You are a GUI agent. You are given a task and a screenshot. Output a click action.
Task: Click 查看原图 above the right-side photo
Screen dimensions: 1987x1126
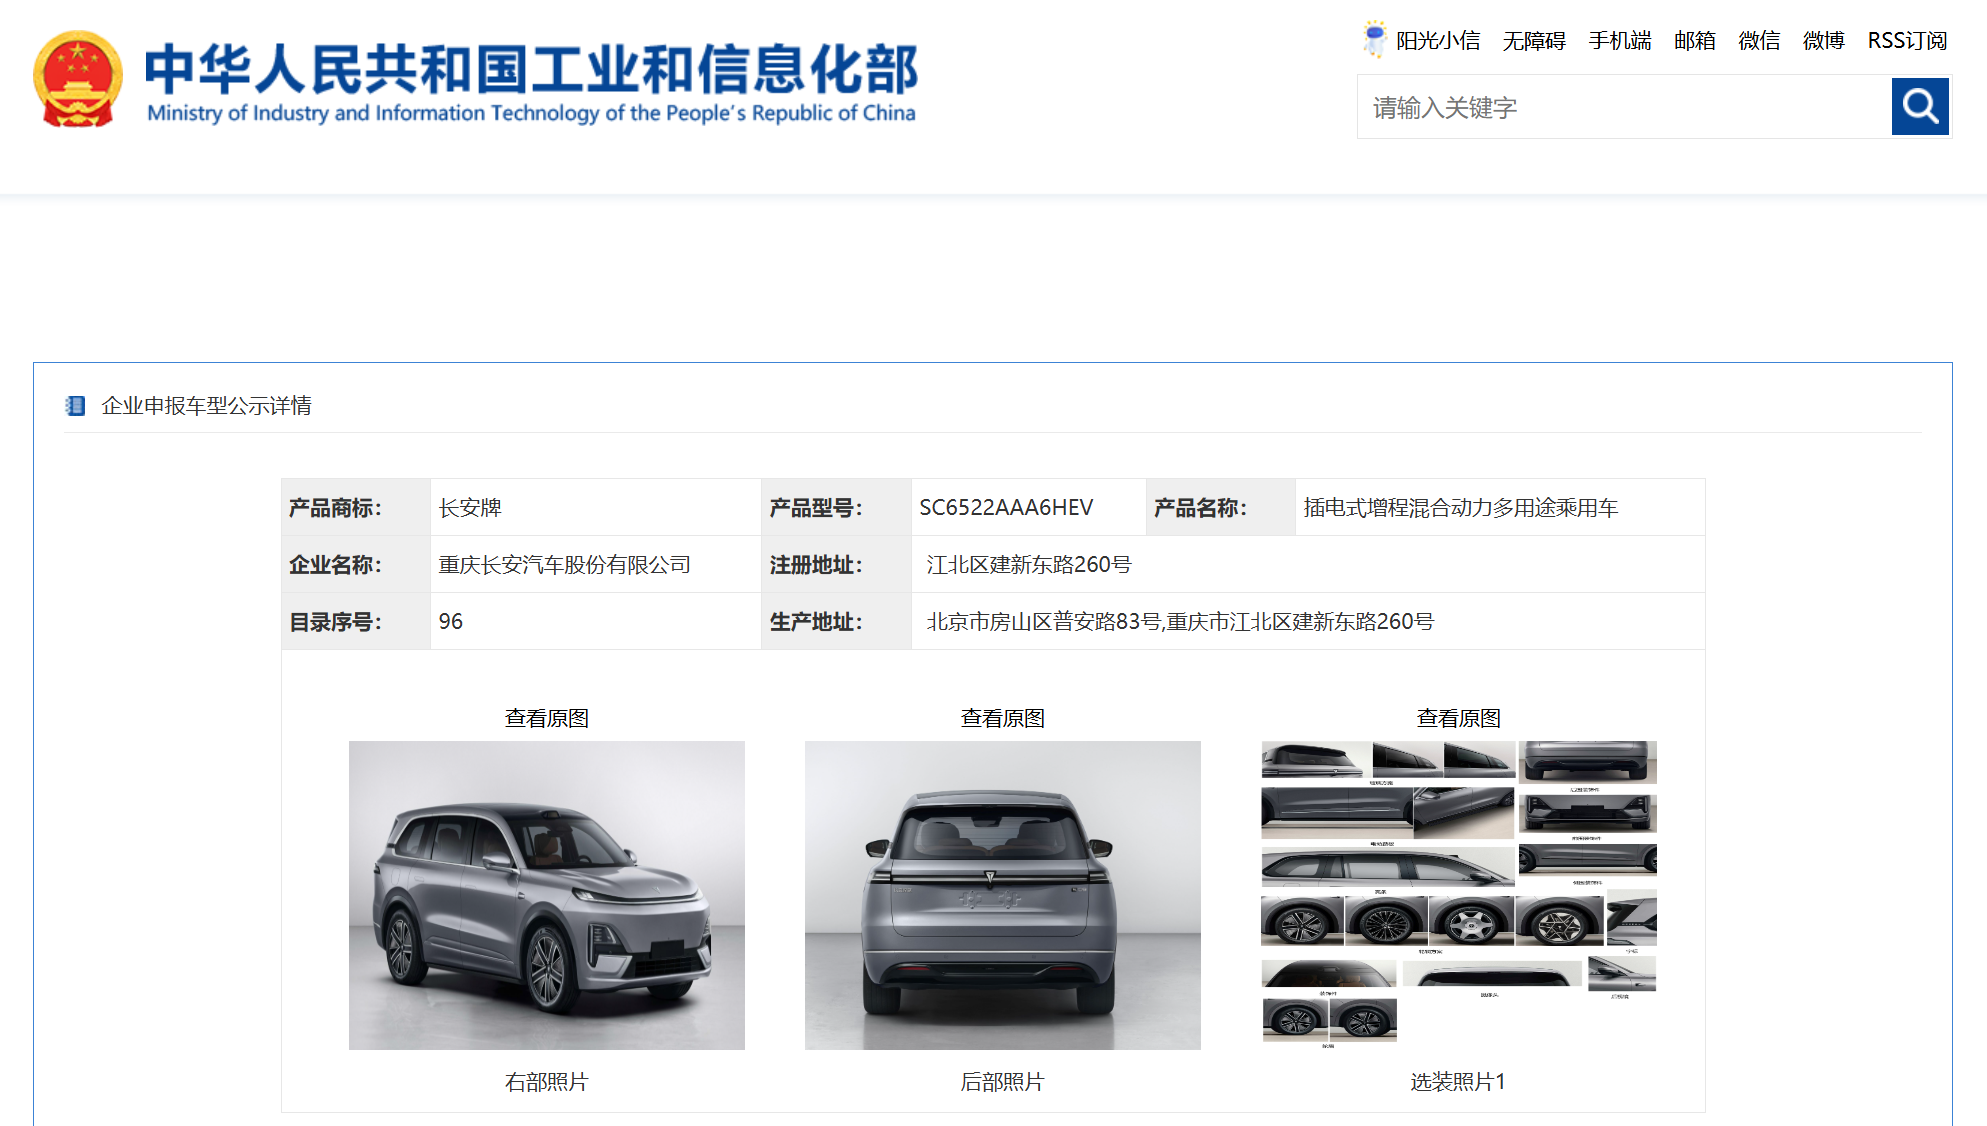click(546, 718)
